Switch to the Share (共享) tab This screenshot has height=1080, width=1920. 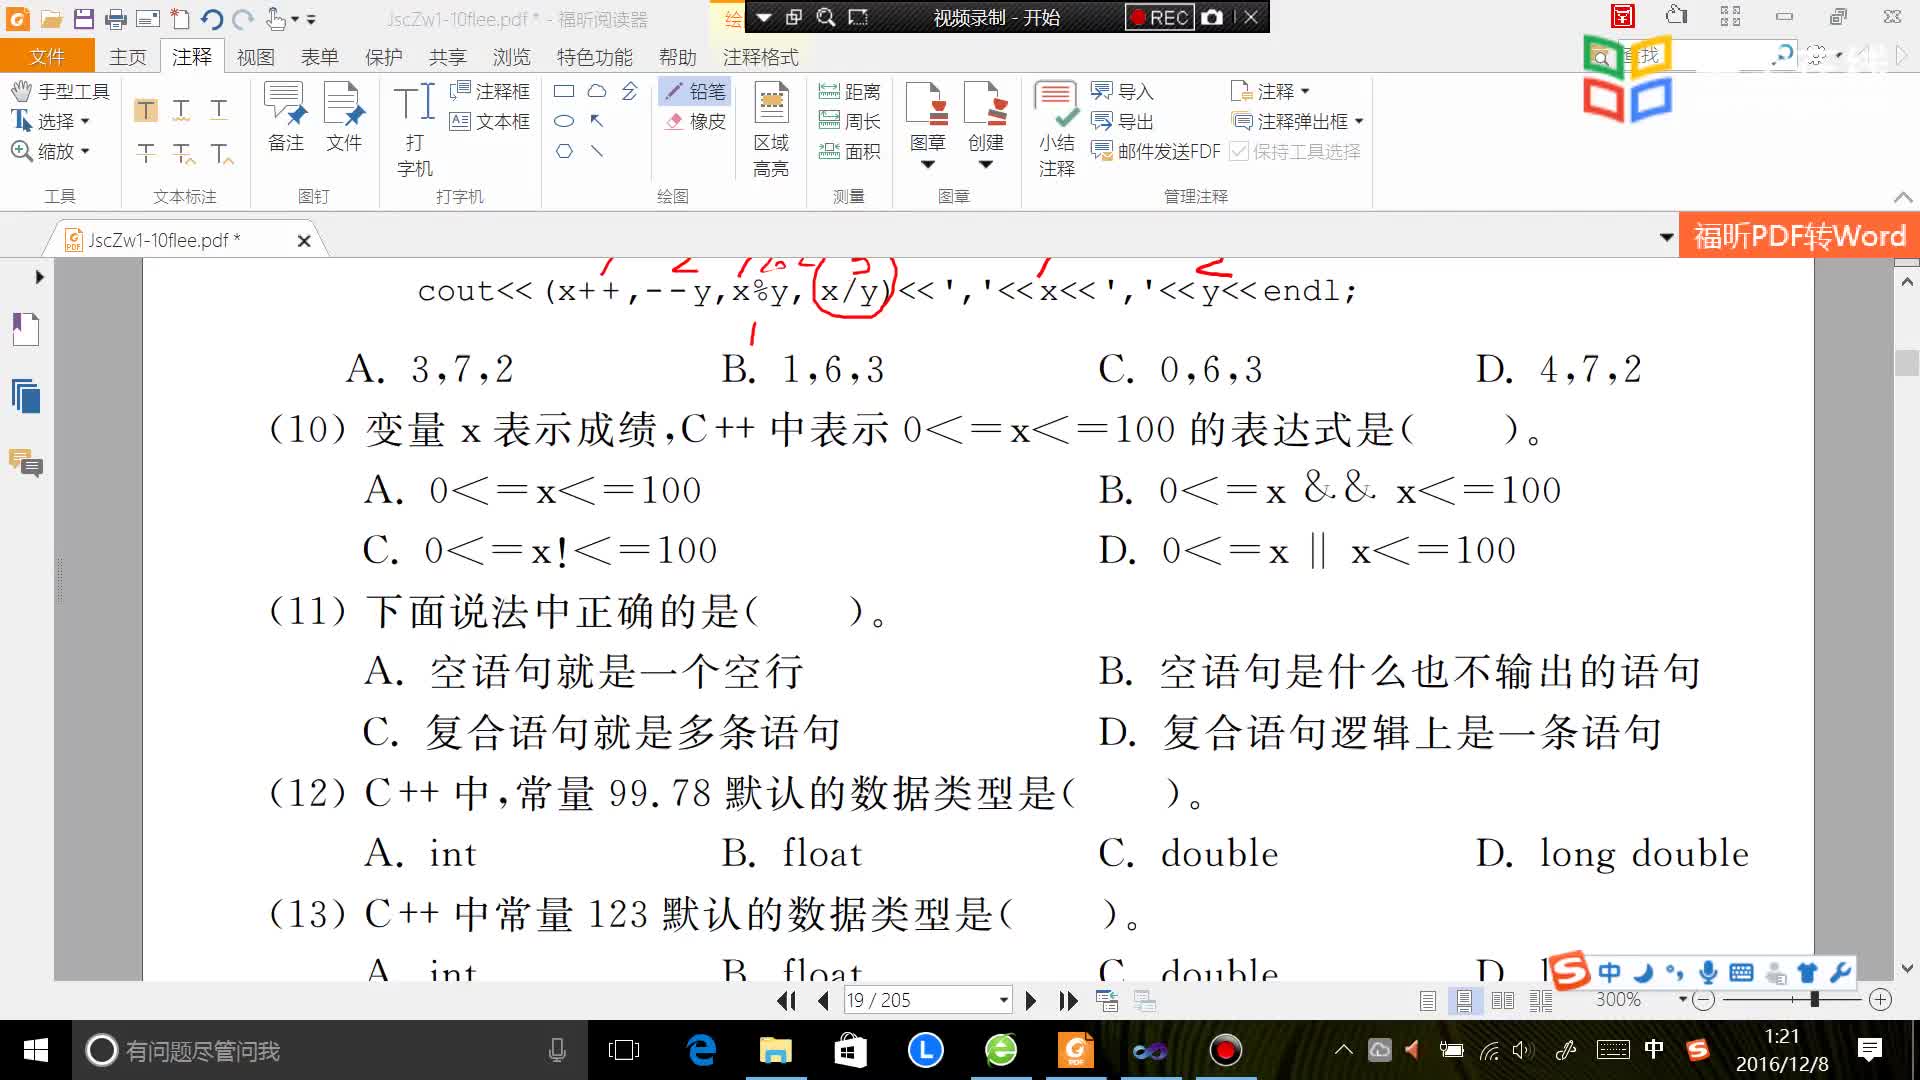pos(448,57)
